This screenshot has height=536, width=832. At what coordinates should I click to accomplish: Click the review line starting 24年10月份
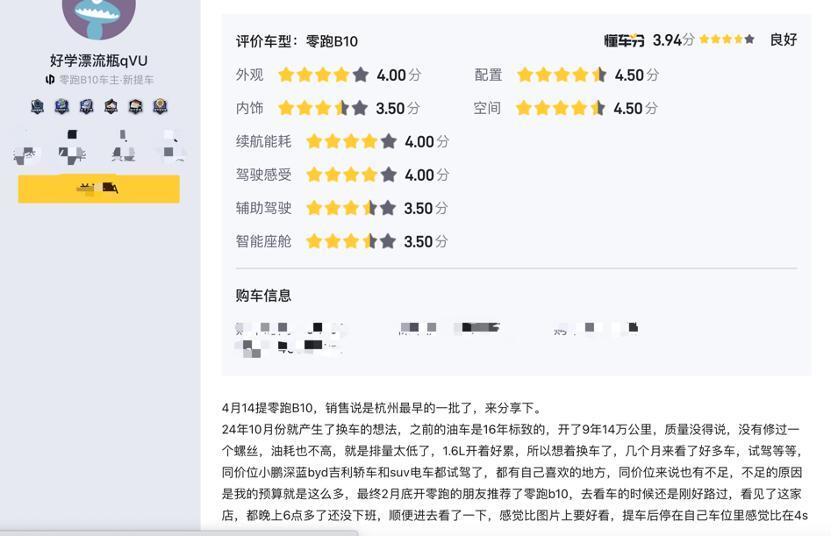[x=510, y=429]
